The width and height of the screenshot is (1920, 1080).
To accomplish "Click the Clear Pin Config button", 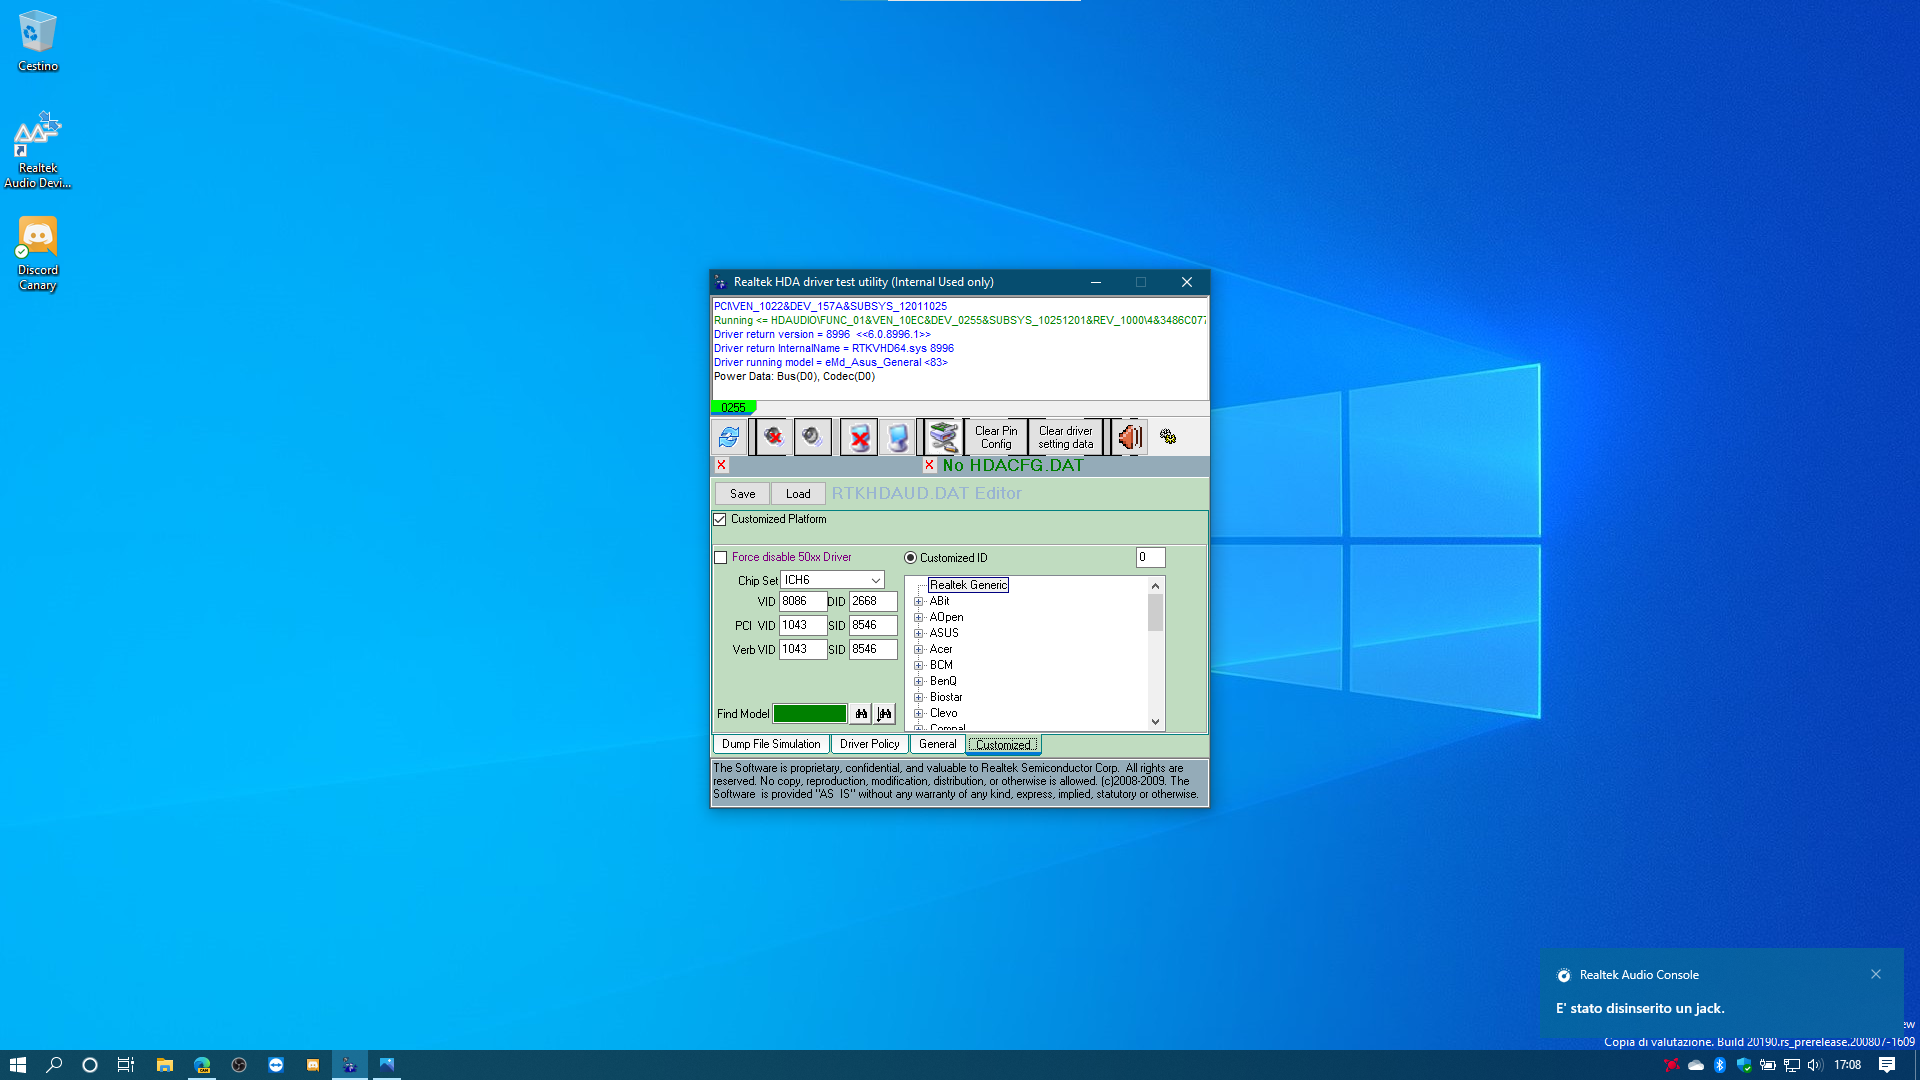I will (x=996, y=437).
